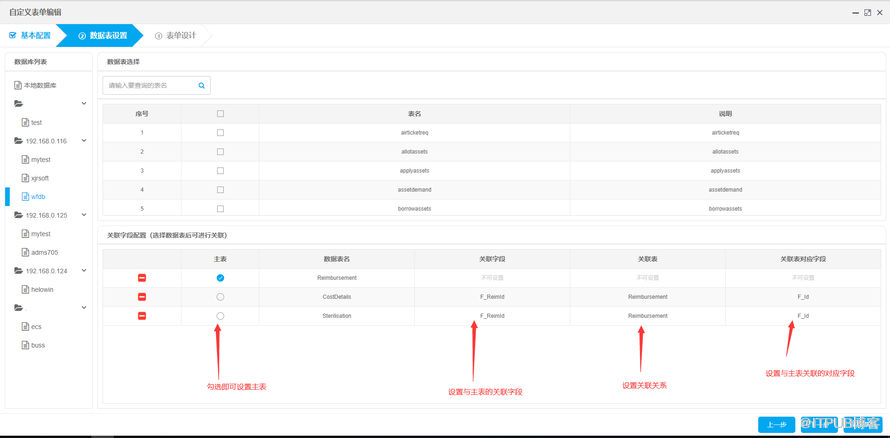The height and width of the screenshot is (438, 890).
Task: Click F_Id cell in Sterilisation row
Action: (x=803, y=315)
